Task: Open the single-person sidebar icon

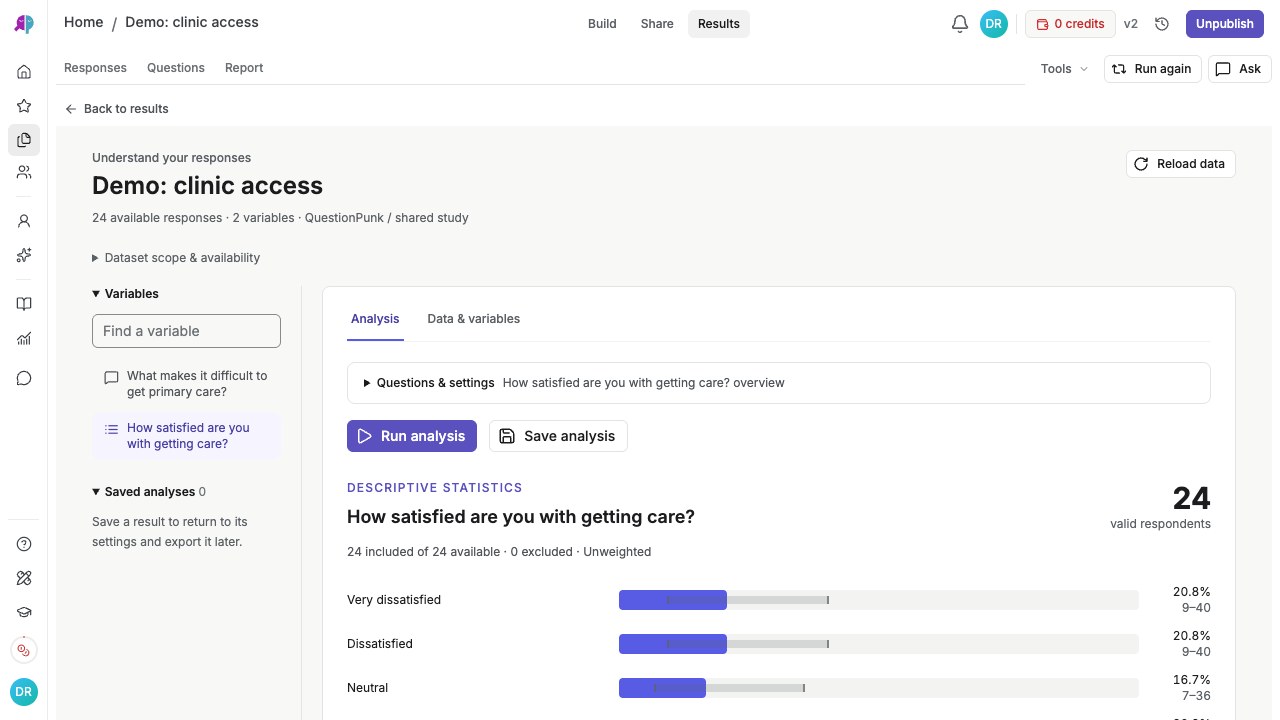Action: click(x=24, y=221)
